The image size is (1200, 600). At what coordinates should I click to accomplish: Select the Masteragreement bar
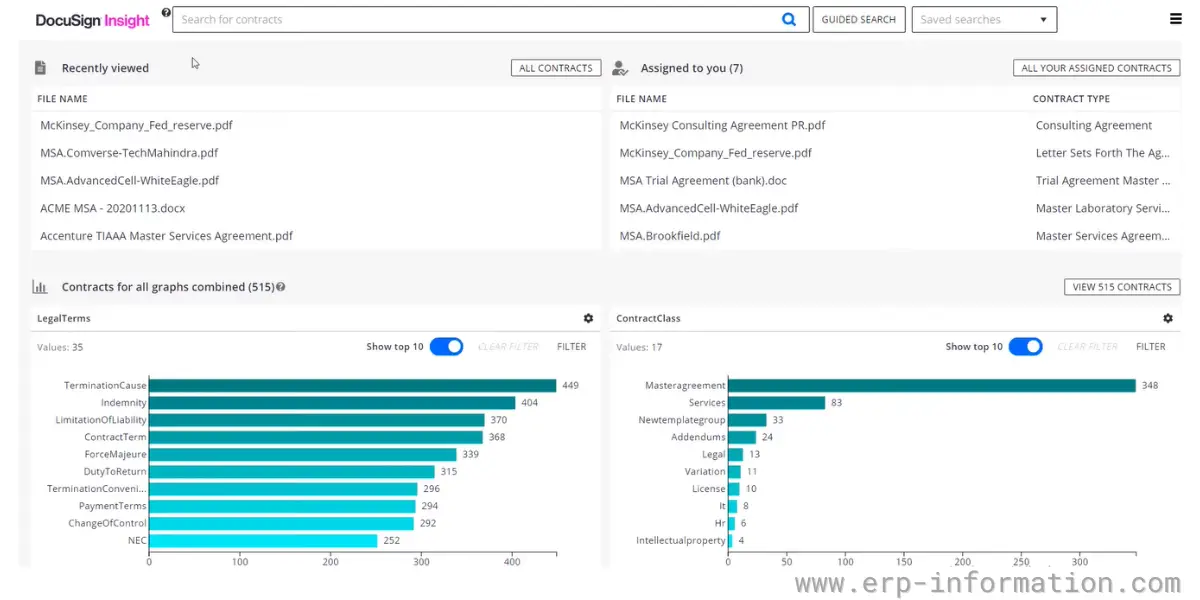pyautogui.click(x=932, y=385)
